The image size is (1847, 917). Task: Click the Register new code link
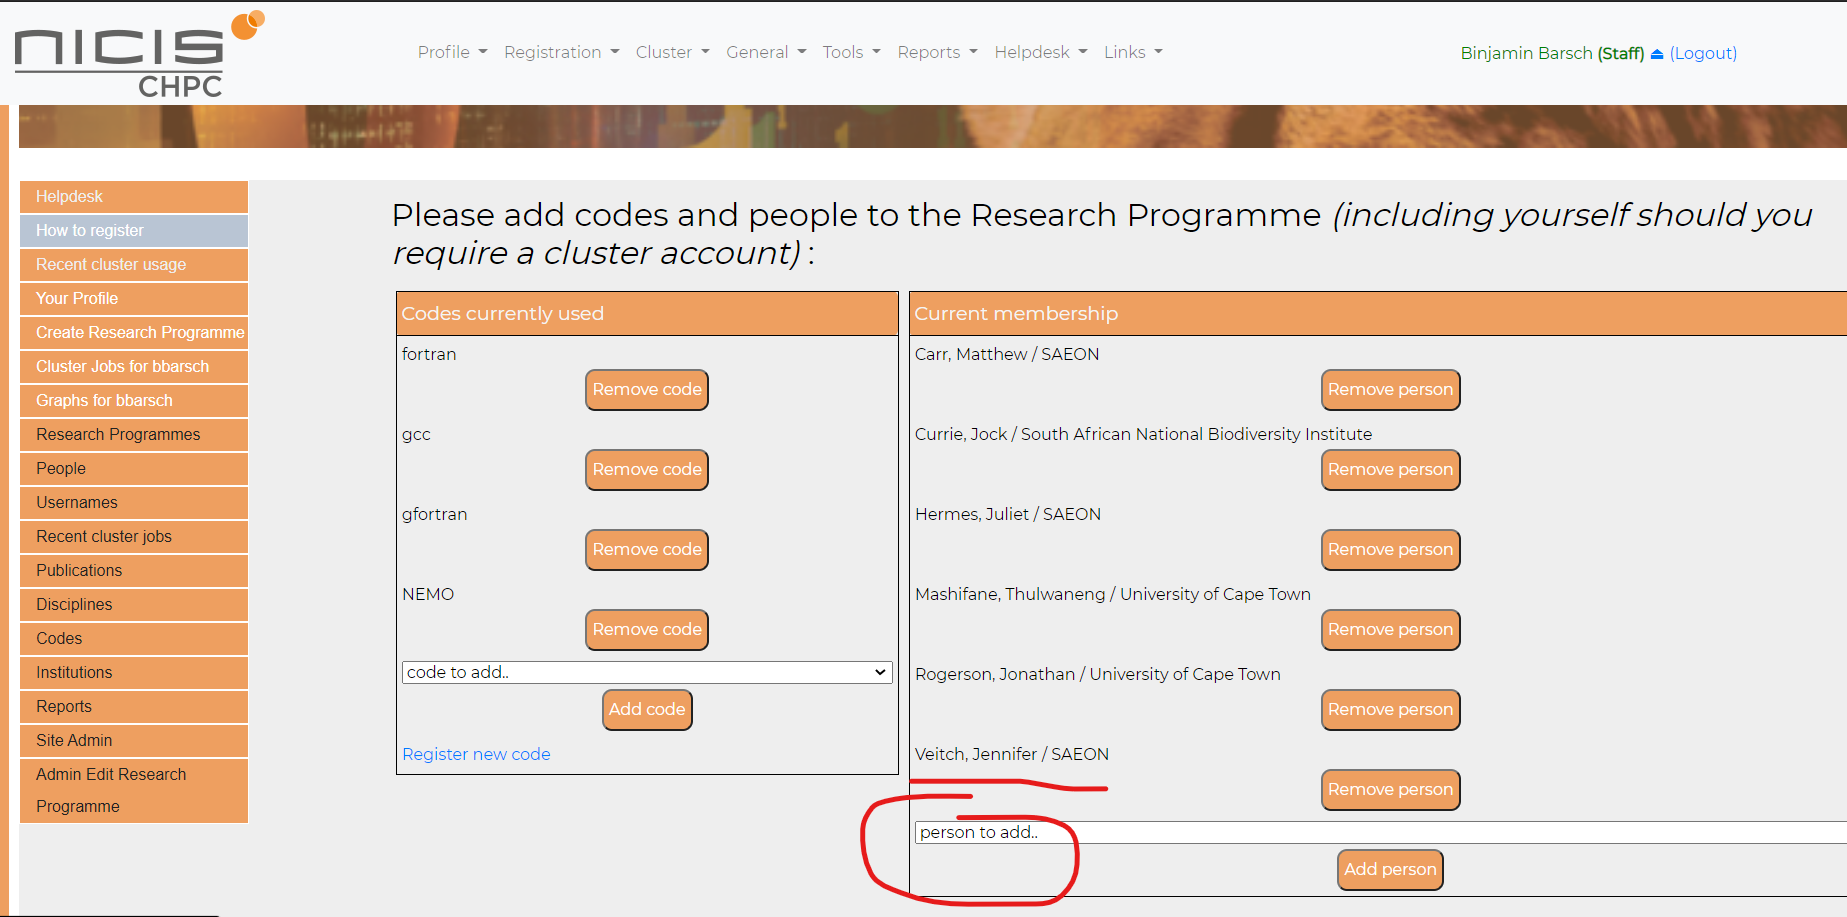click(476, 754)
